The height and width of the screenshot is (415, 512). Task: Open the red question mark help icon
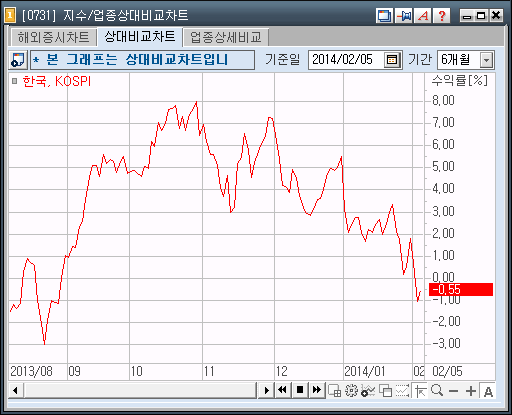(x=442, y=15)
